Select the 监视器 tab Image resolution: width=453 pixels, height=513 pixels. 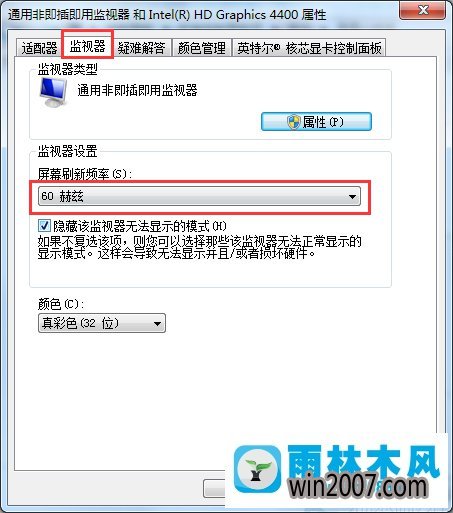coord(88,46)
